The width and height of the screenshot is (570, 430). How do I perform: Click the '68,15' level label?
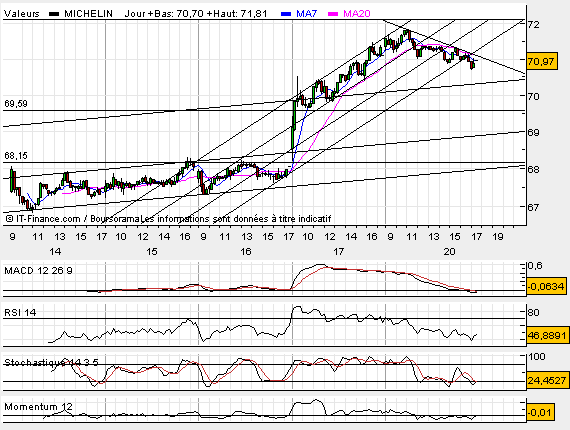pyautogui.click(x=16, y=156)
